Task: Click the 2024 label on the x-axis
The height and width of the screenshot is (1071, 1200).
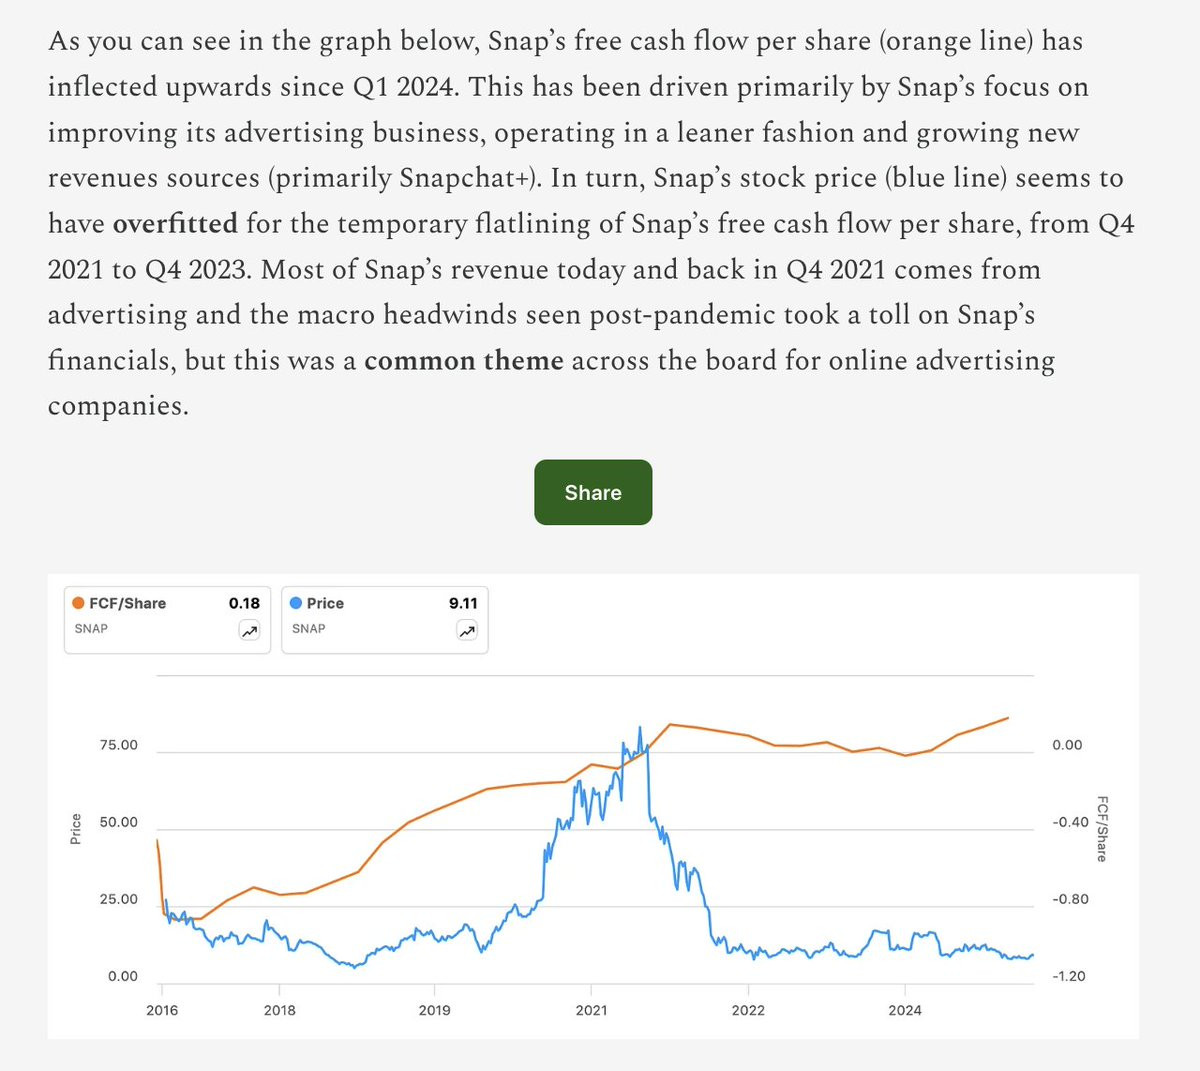Action: click(x=905, y=1010)
